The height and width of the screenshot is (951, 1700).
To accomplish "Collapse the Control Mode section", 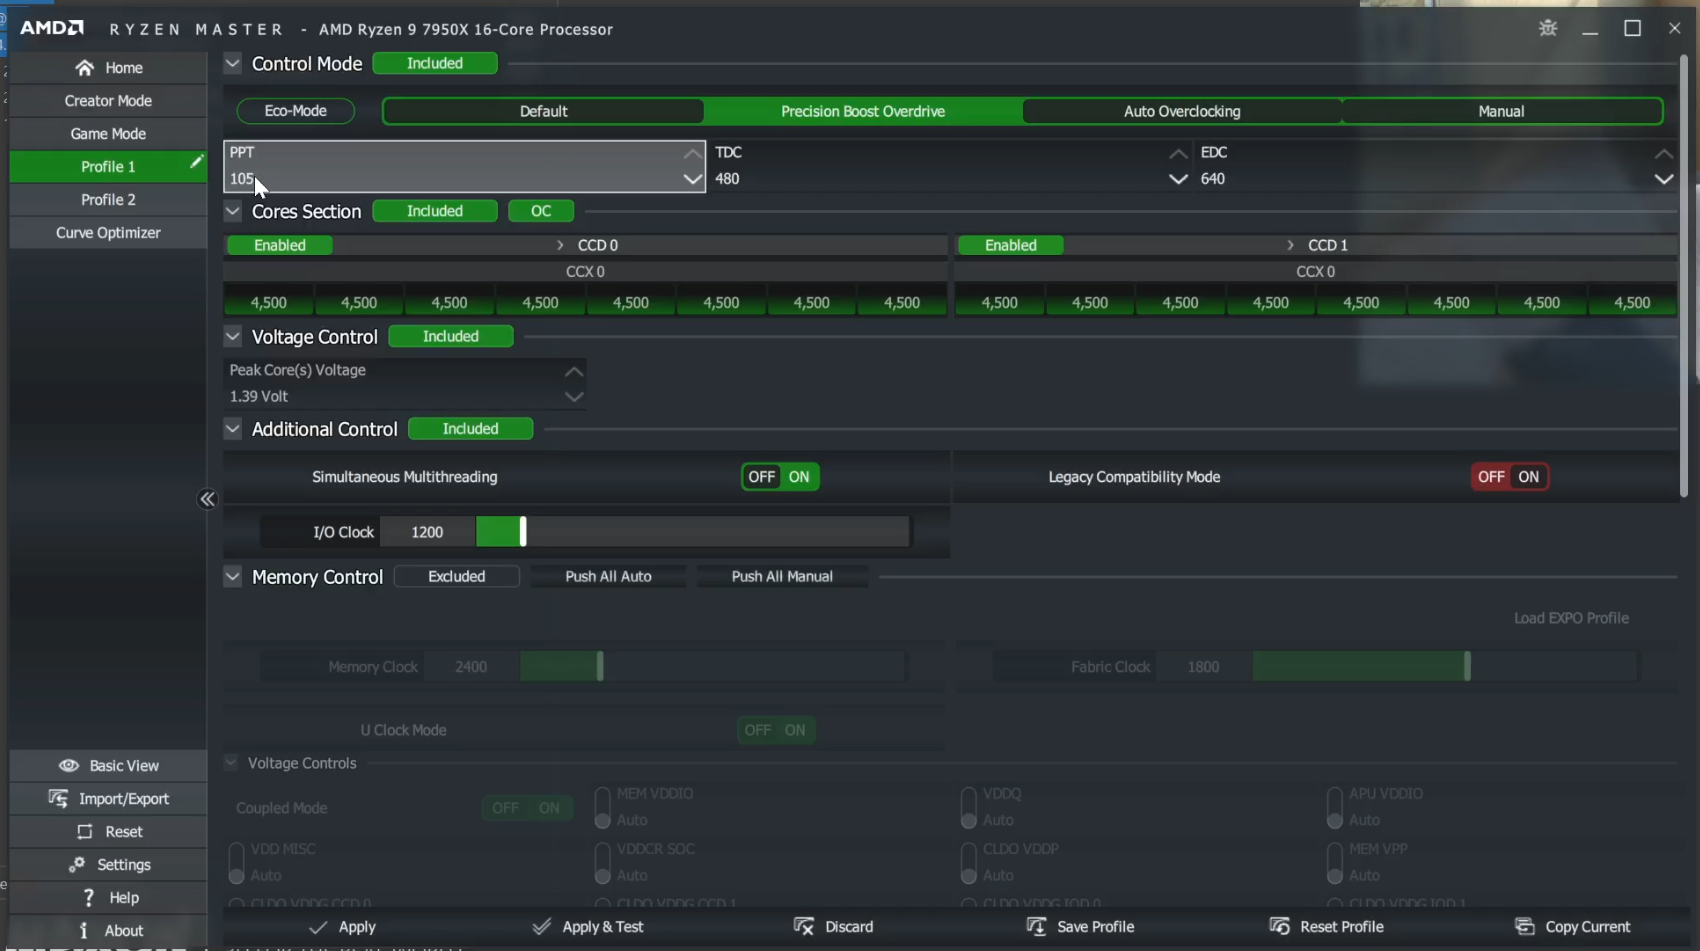I will 232,64.
